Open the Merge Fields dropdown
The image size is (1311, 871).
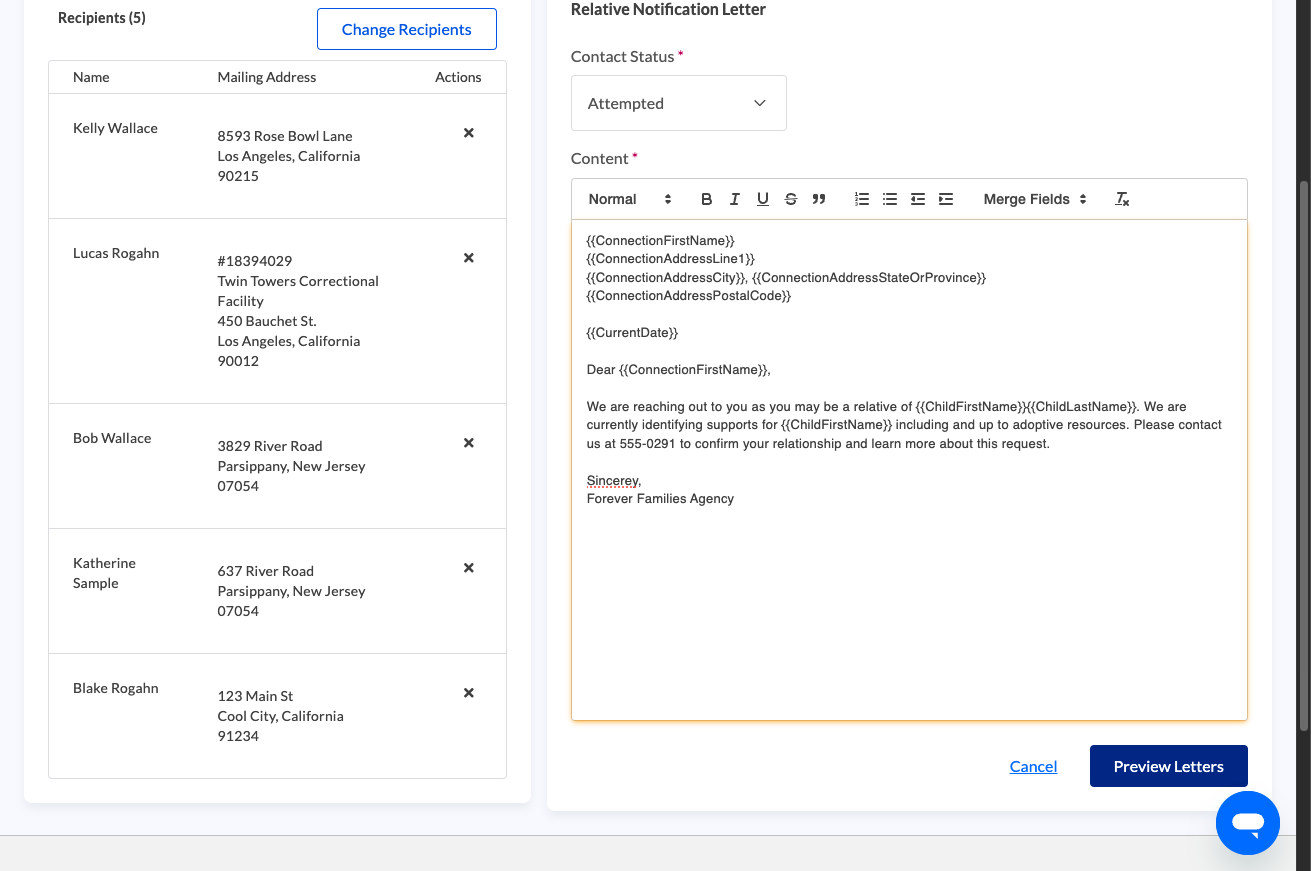tap(1035, 199)
